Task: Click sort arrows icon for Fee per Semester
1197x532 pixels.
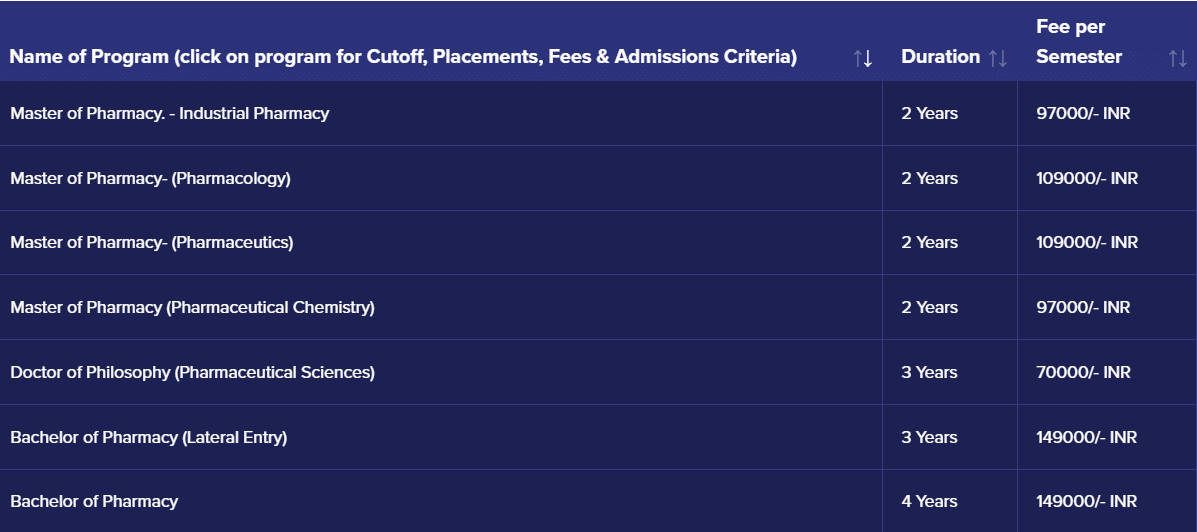Action: [x=1177, y=58]
